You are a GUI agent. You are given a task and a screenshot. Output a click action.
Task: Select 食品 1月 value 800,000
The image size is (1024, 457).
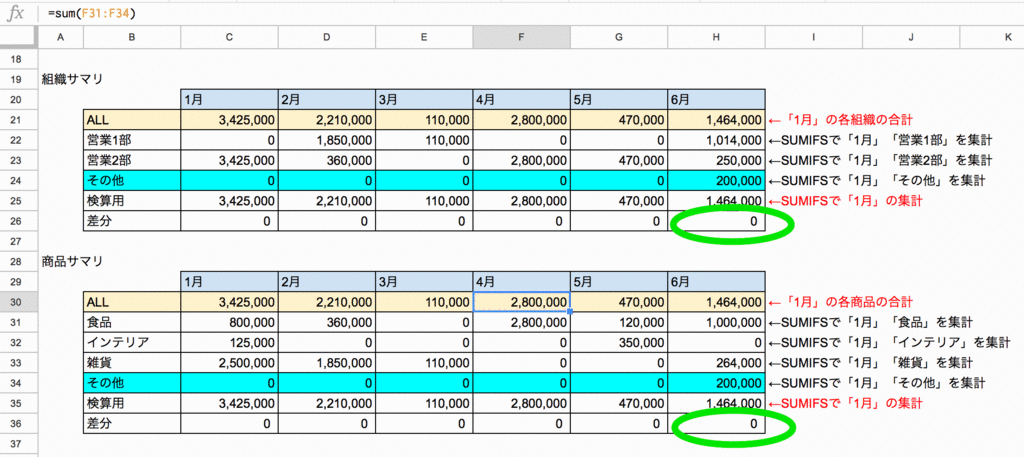coord(229,323)
